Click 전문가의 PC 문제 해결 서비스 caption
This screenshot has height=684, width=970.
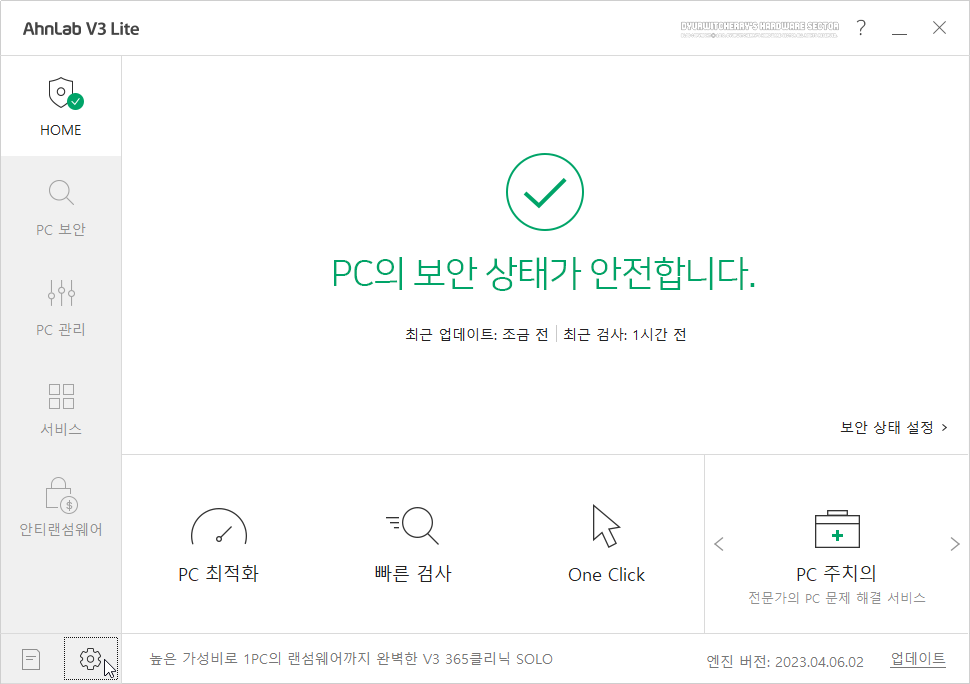[x=836, y=598]
